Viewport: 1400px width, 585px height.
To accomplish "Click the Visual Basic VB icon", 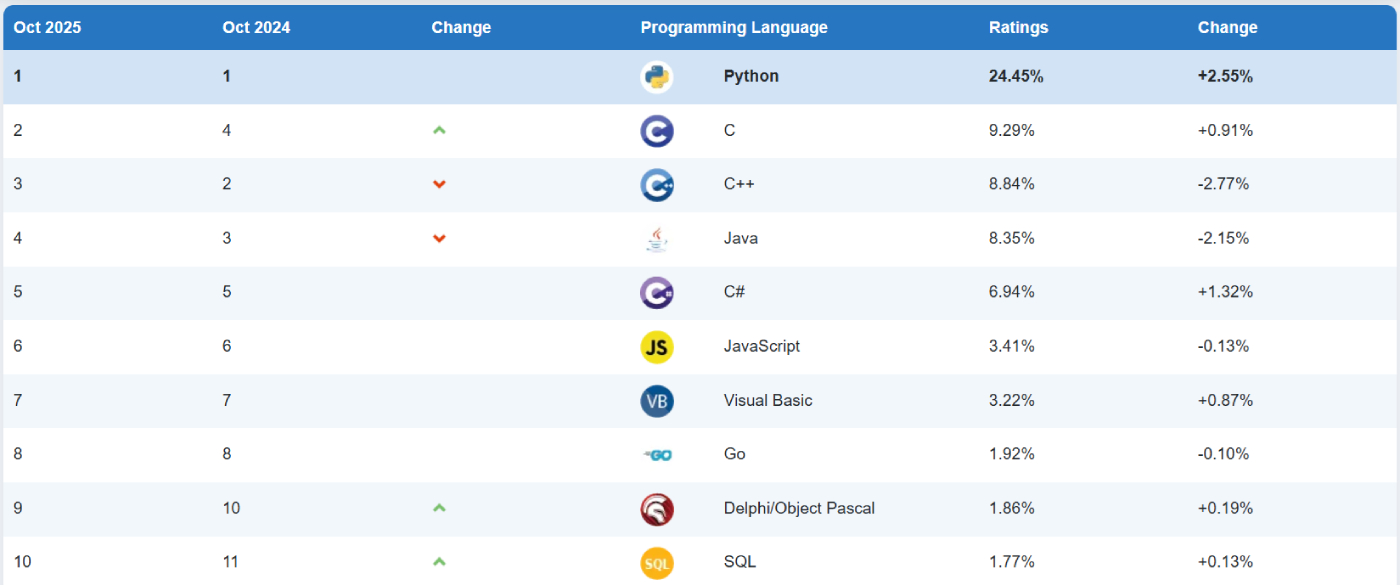I will point(657,401).
